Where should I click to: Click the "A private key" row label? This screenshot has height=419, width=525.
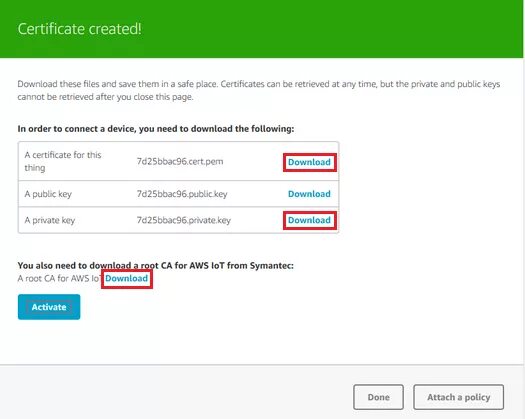click(x=50, y=220)
